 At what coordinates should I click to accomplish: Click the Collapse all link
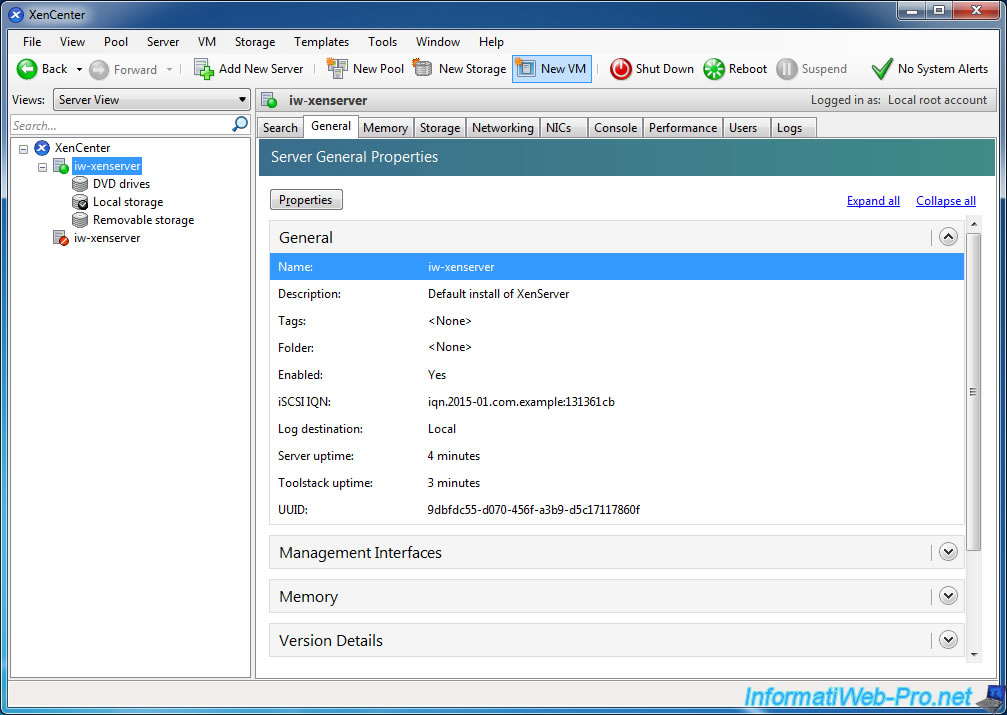[x=945, y=201]
